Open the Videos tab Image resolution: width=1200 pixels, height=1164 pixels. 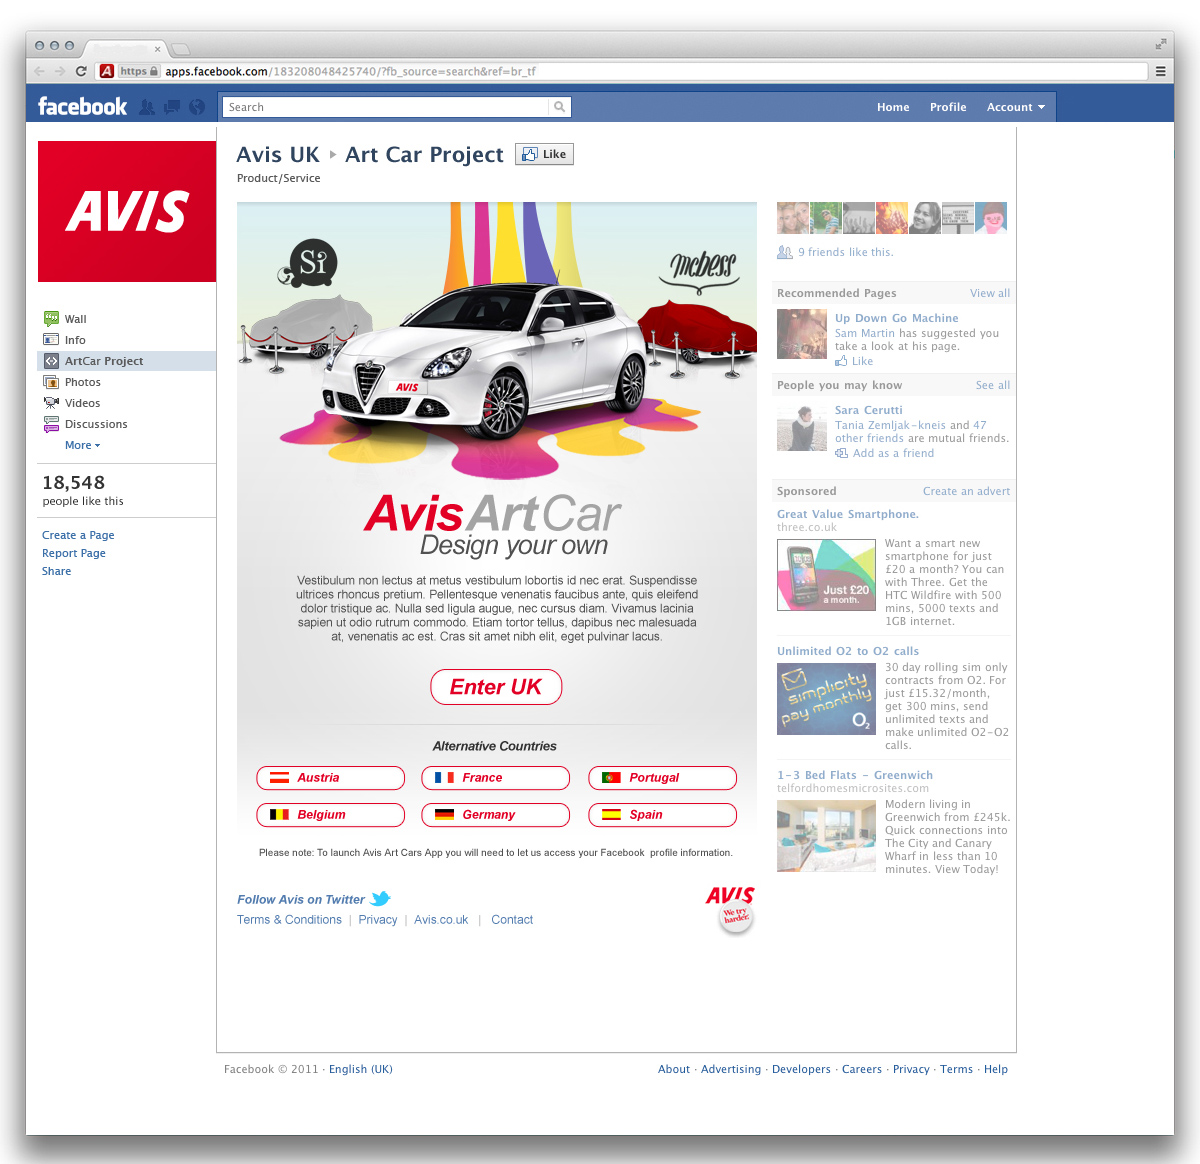82,403
